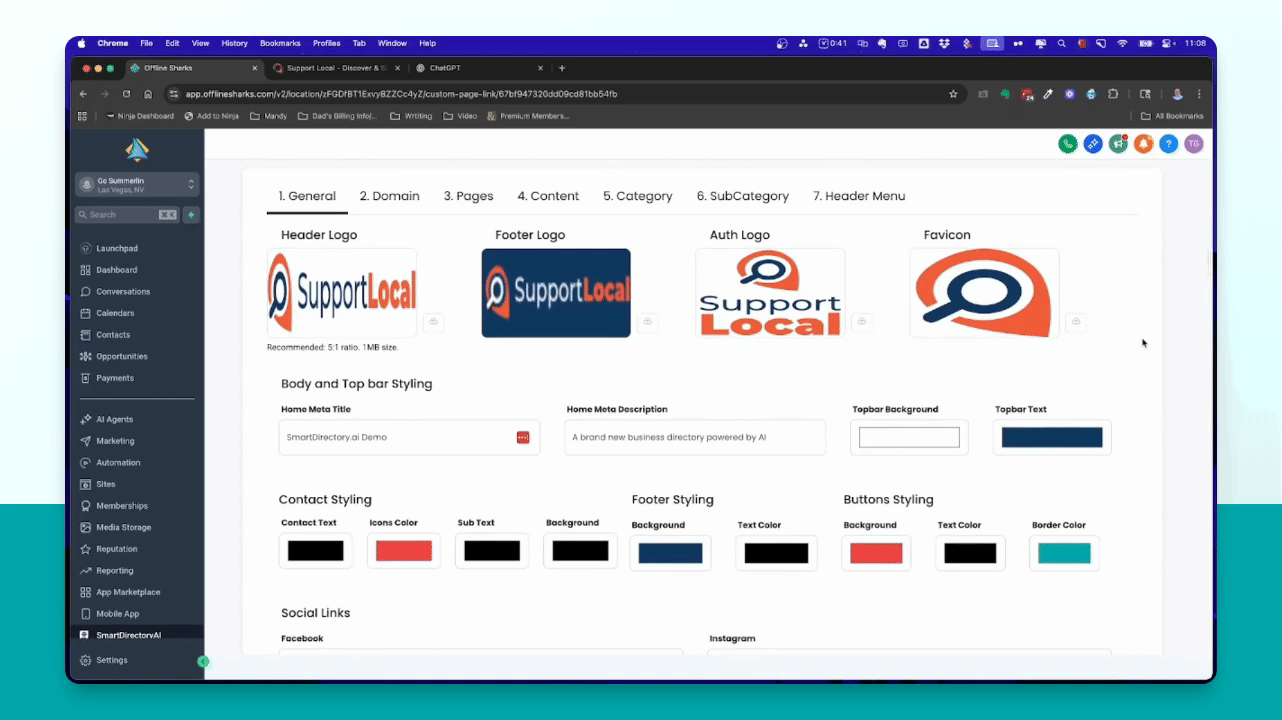Switch to the 6. SubCategory tab

click(743, 196)
